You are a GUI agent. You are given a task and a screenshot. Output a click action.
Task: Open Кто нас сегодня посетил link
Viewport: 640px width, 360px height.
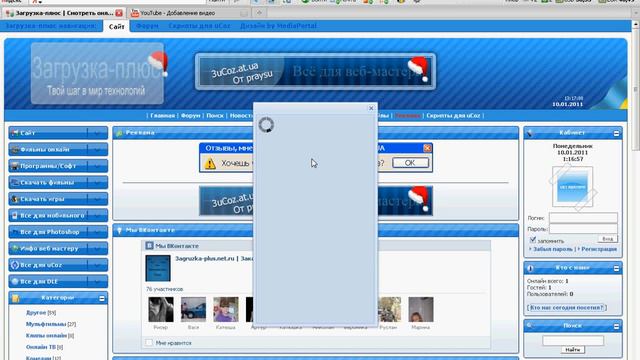567,307
